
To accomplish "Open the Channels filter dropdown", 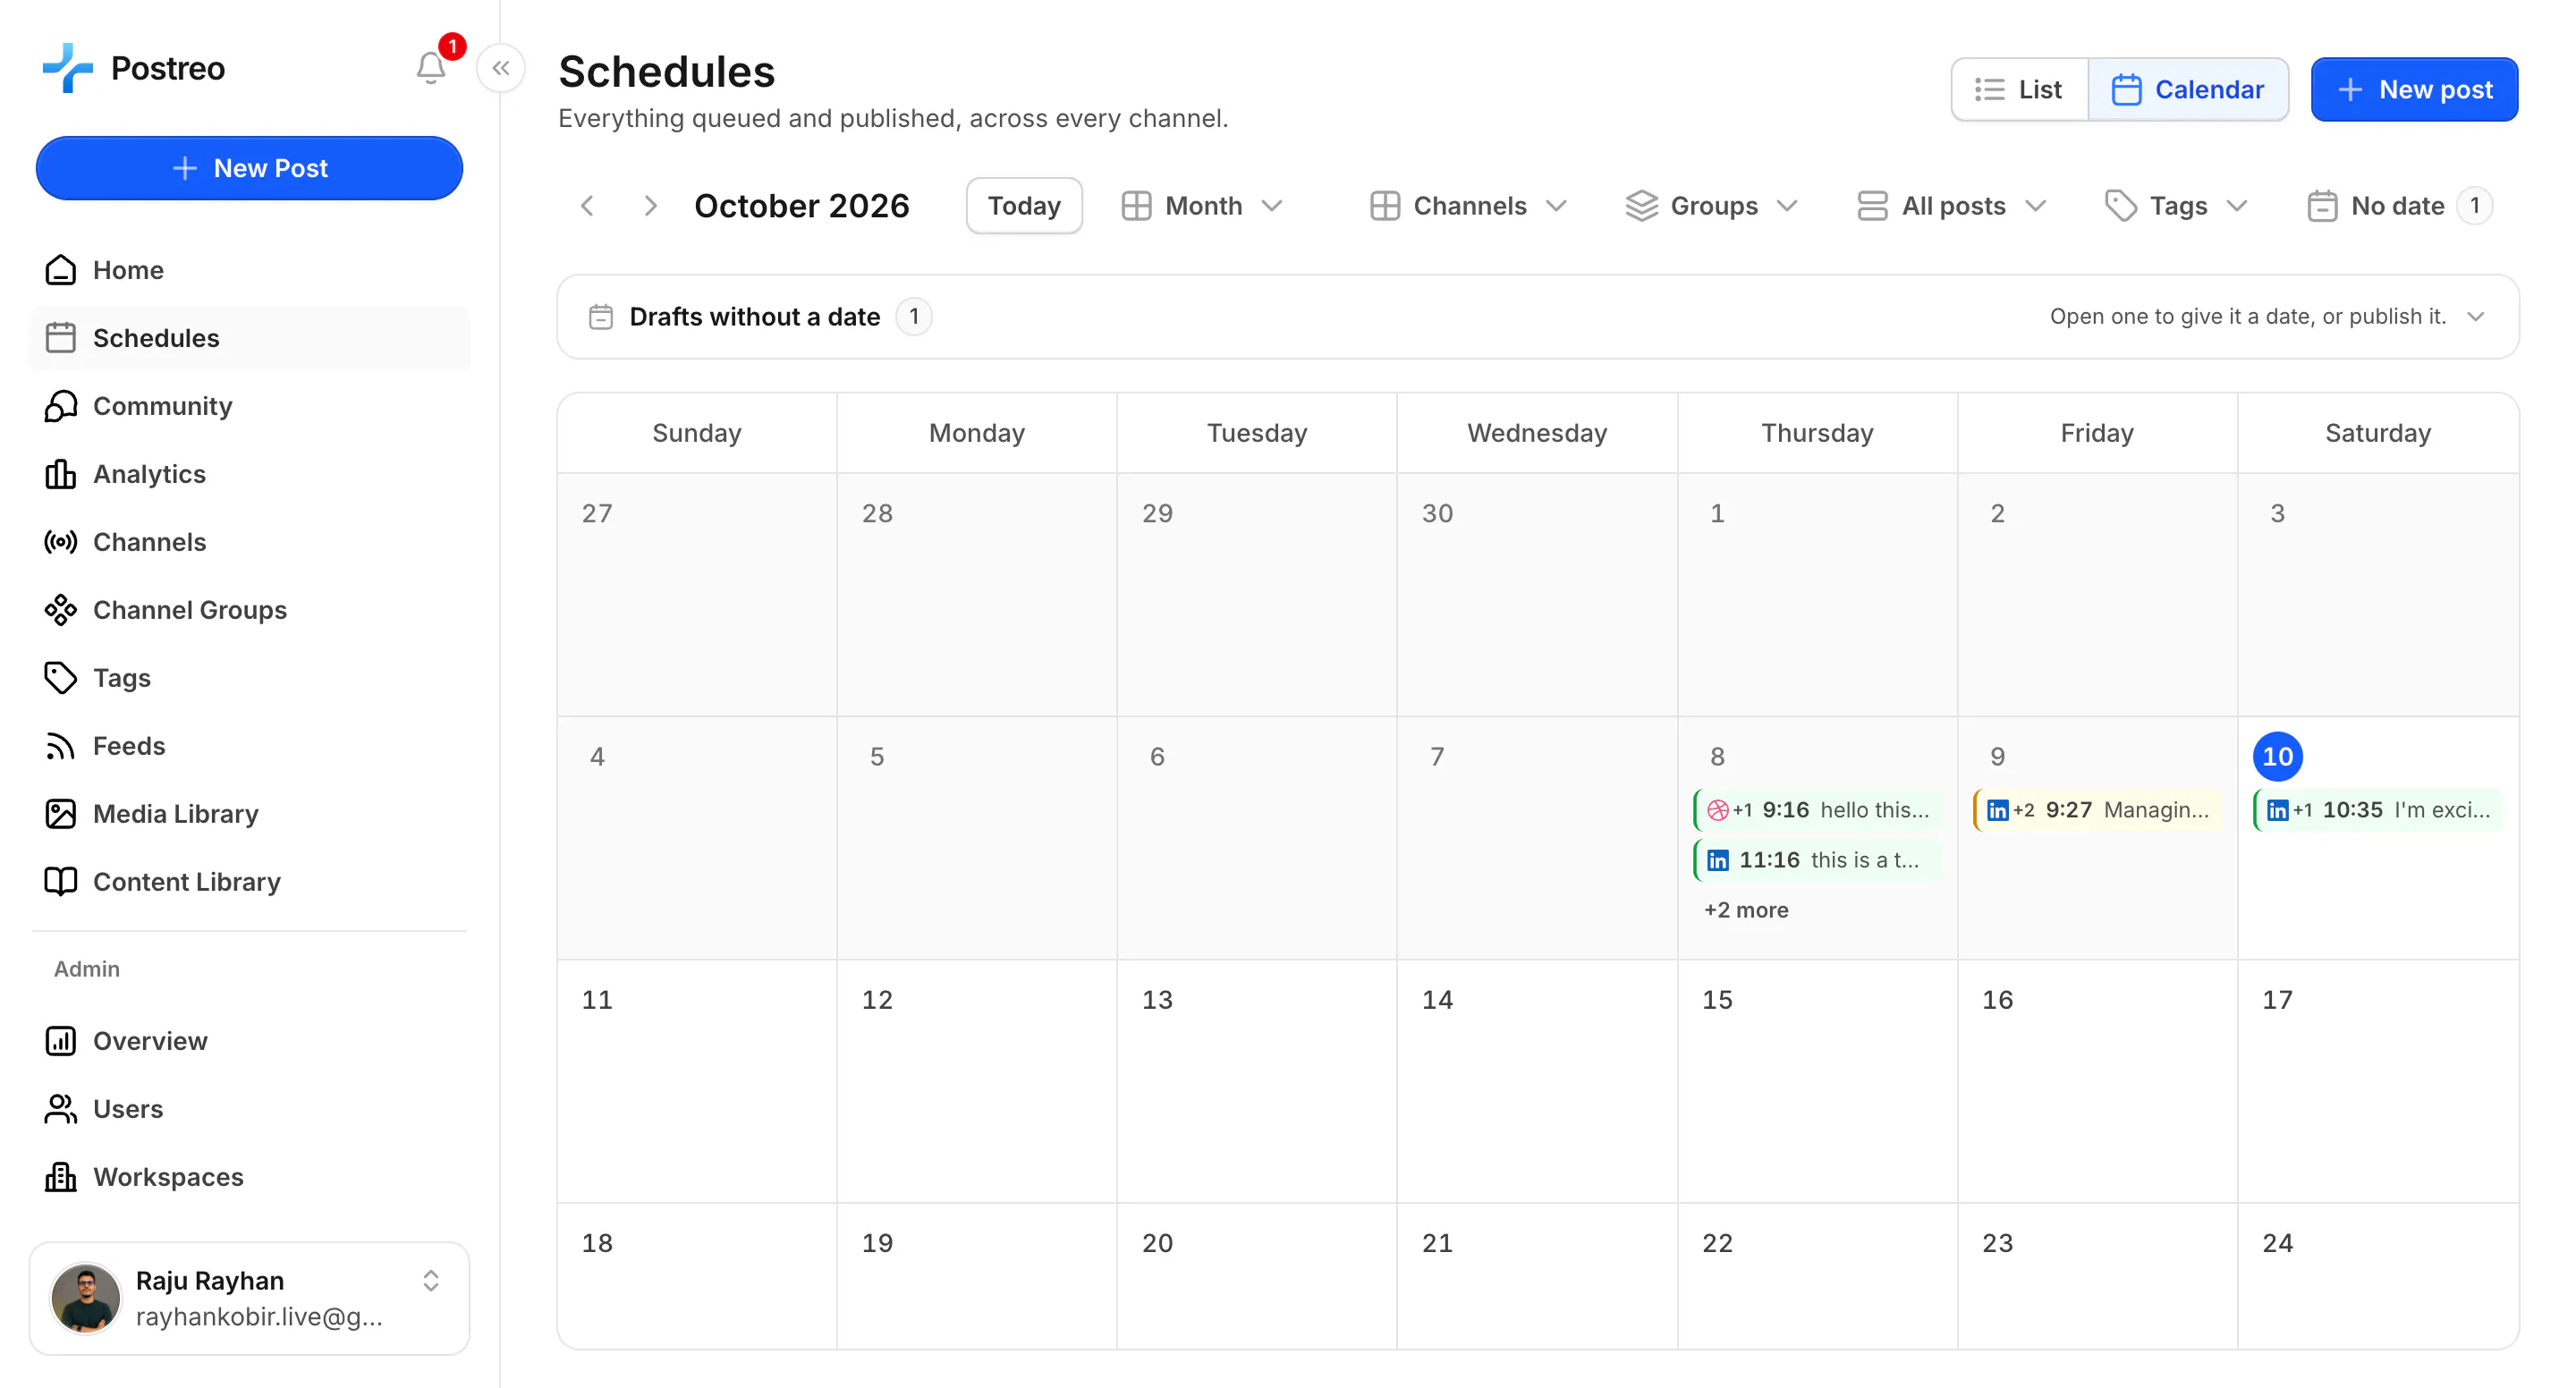I will [x=1468, y=206].
